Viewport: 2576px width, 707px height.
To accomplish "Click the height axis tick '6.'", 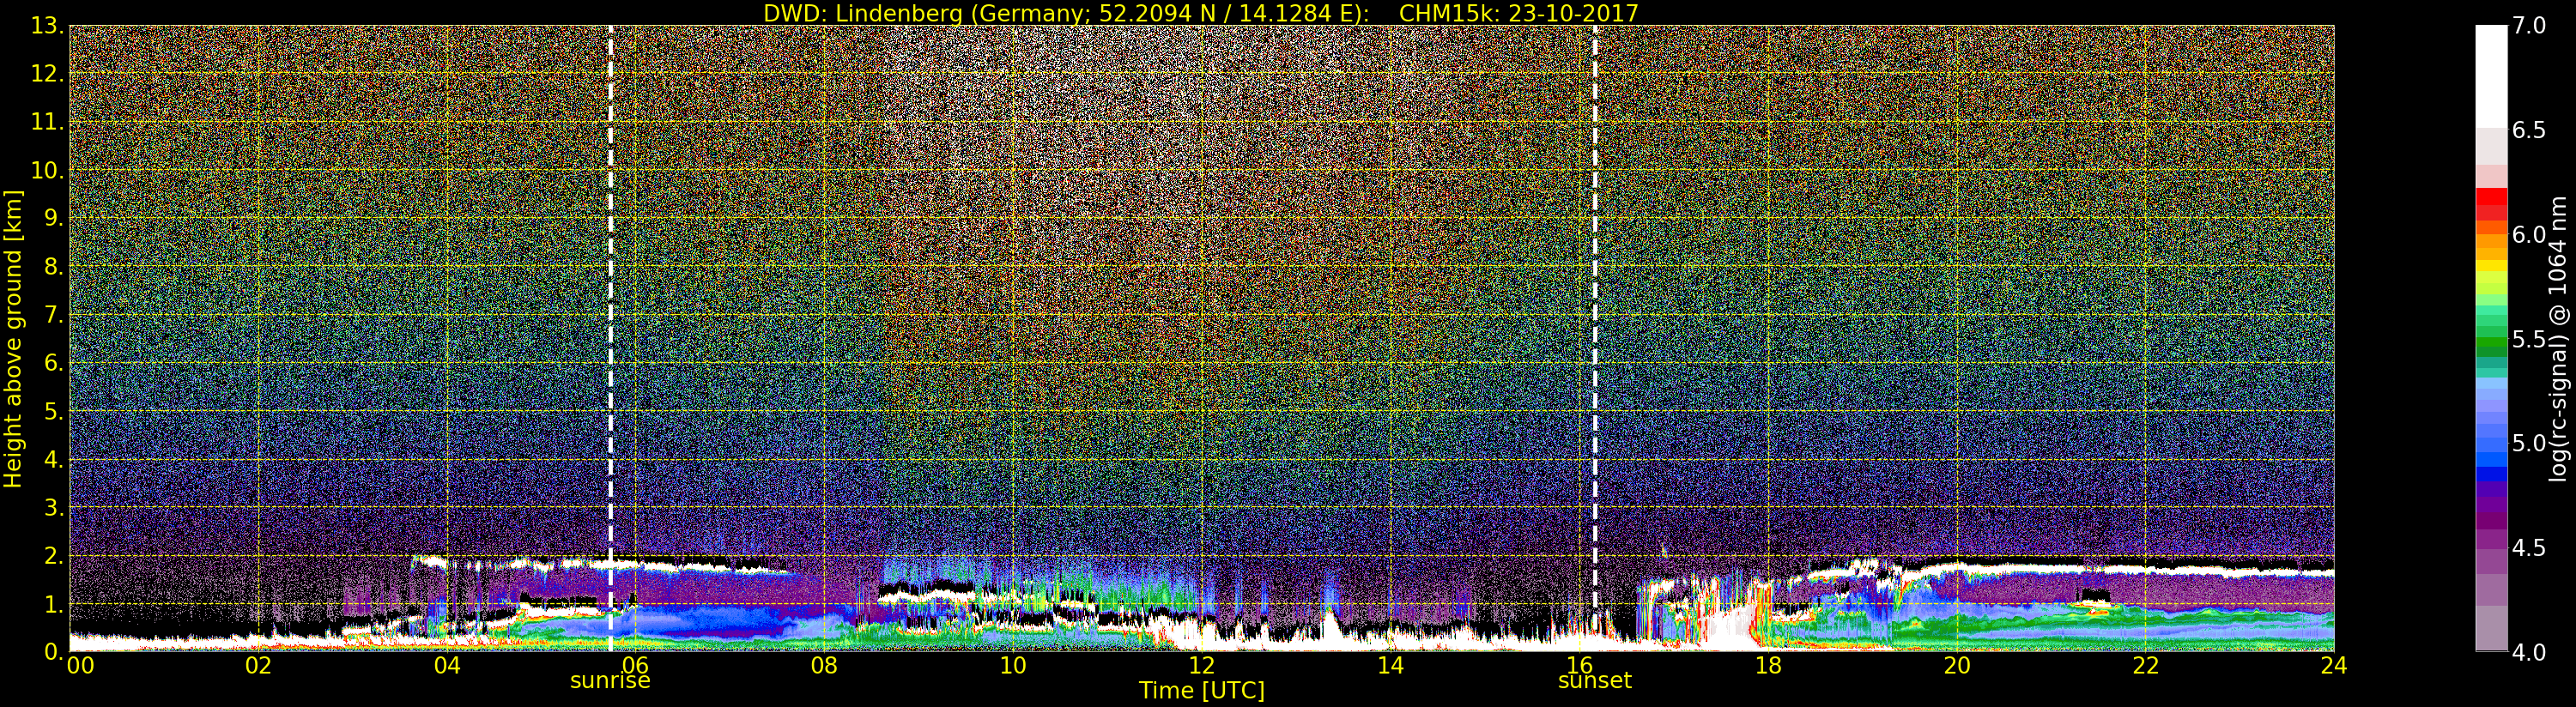I will pos(53,363).
